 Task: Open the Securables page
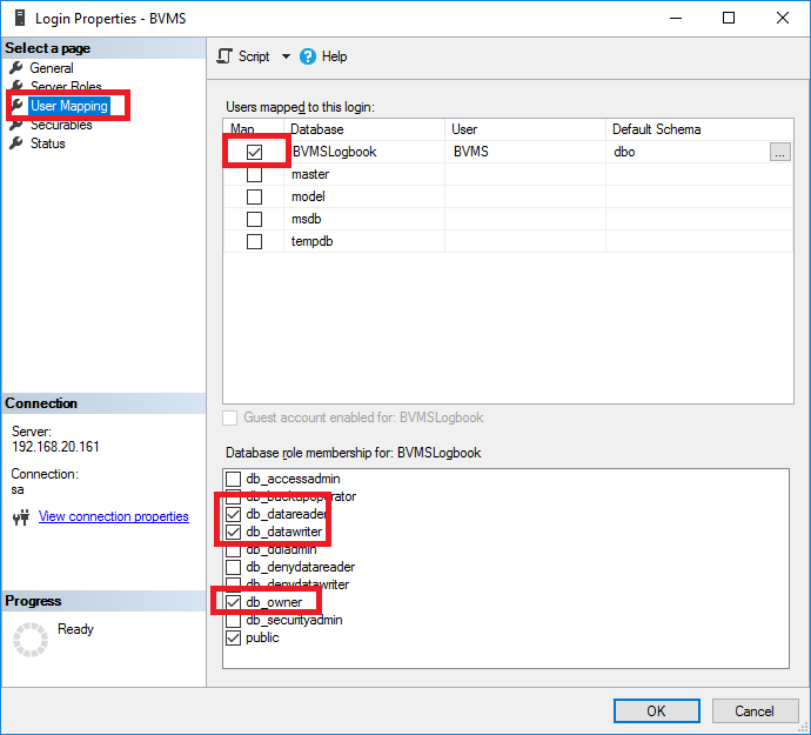[x=61, y=125]
